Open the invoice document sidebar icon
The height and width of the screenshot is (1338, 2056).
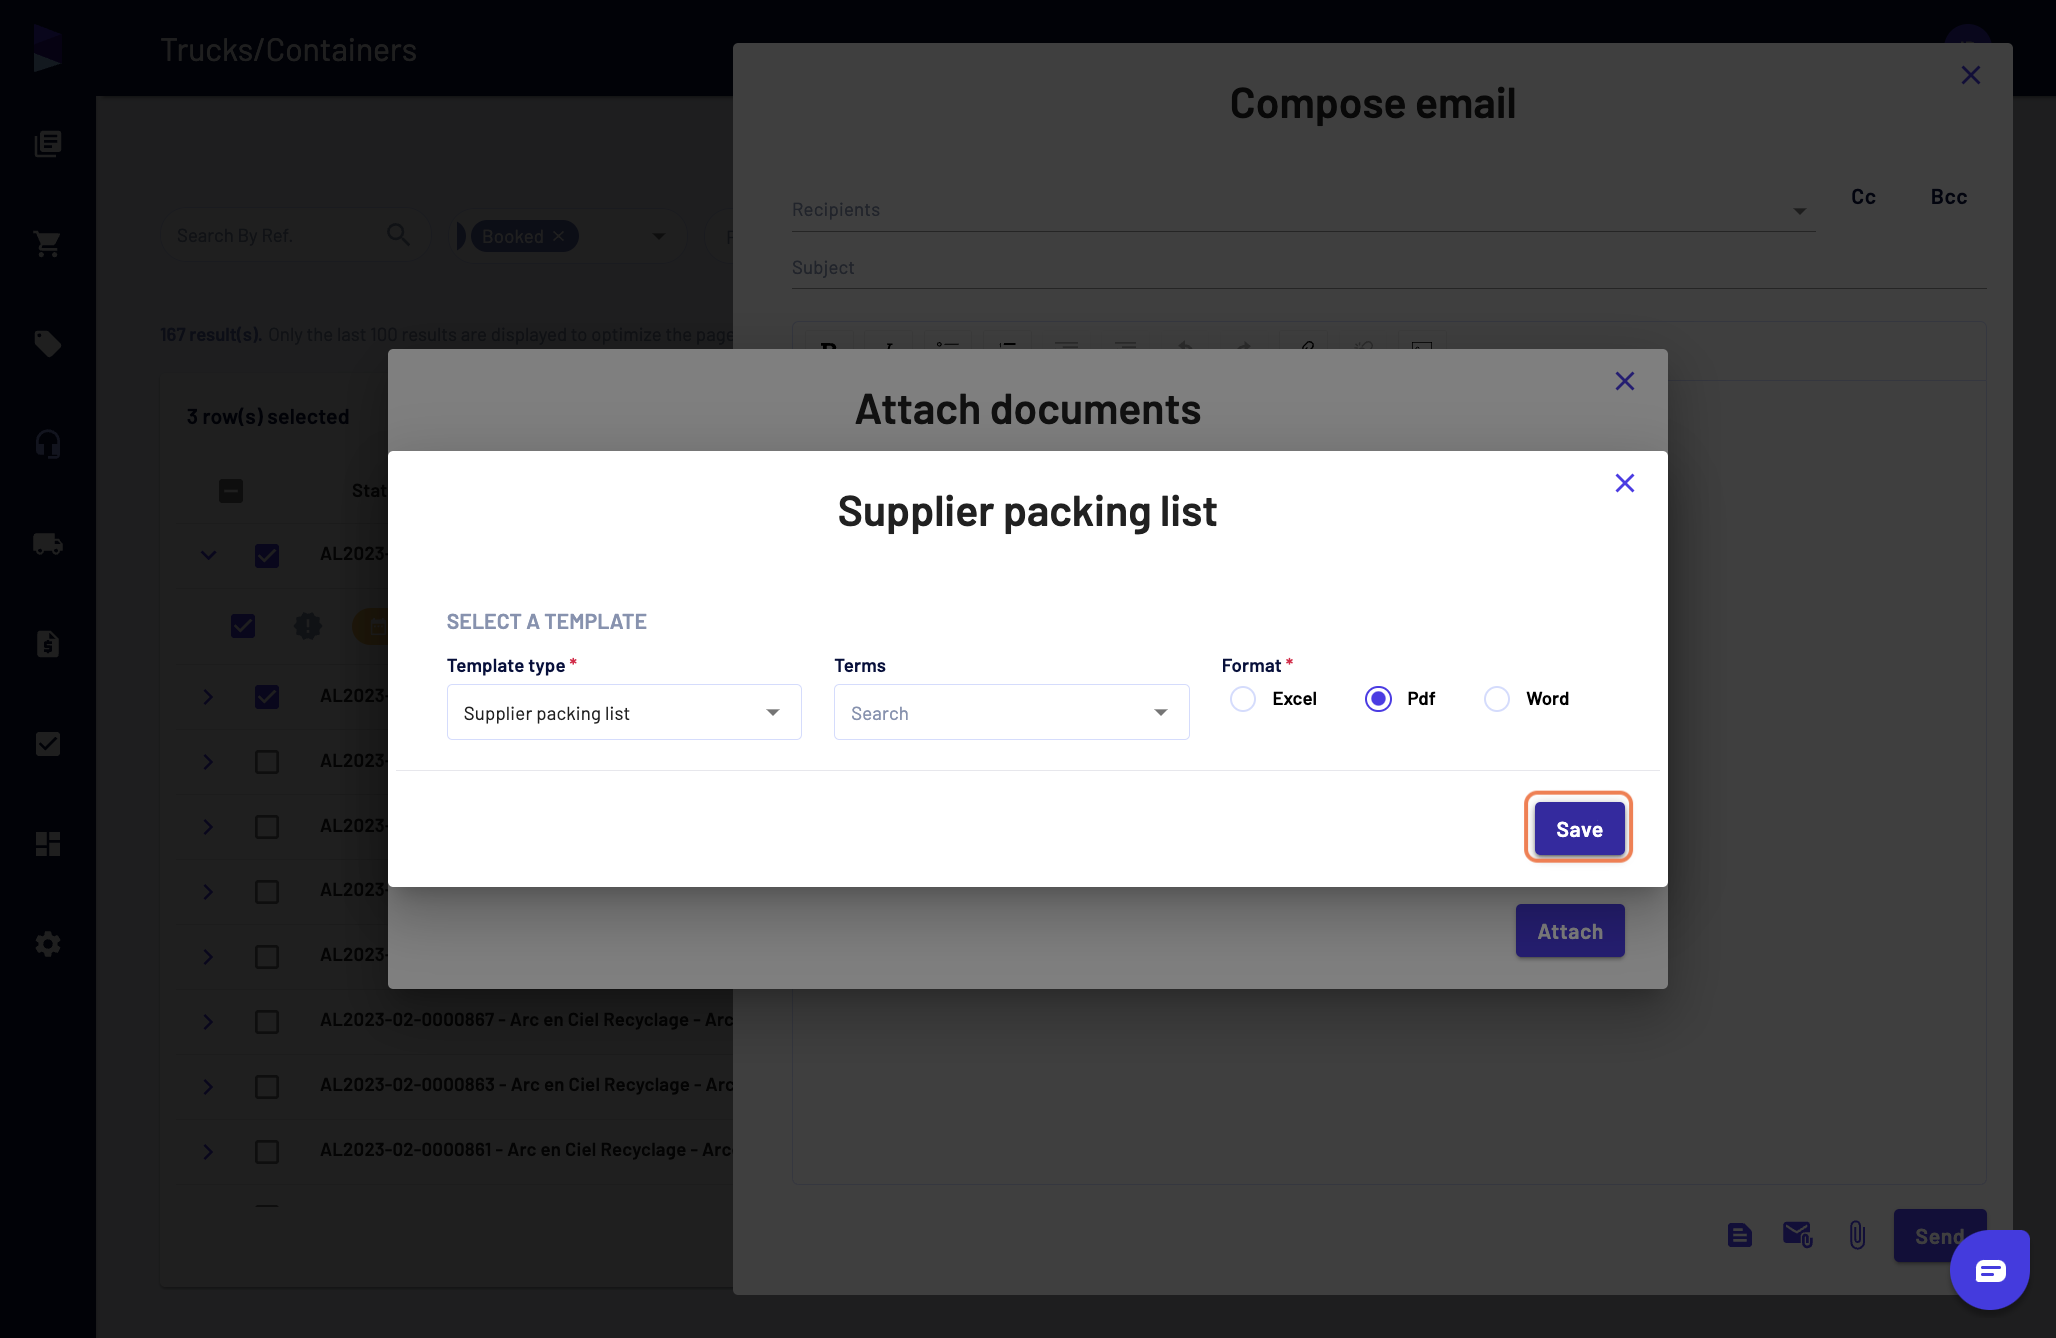(47, 643)
